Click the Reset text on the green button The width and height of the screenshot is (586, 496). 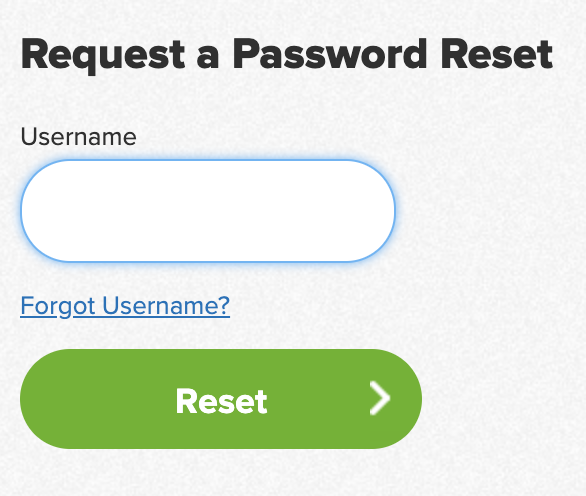pos(222,401)
